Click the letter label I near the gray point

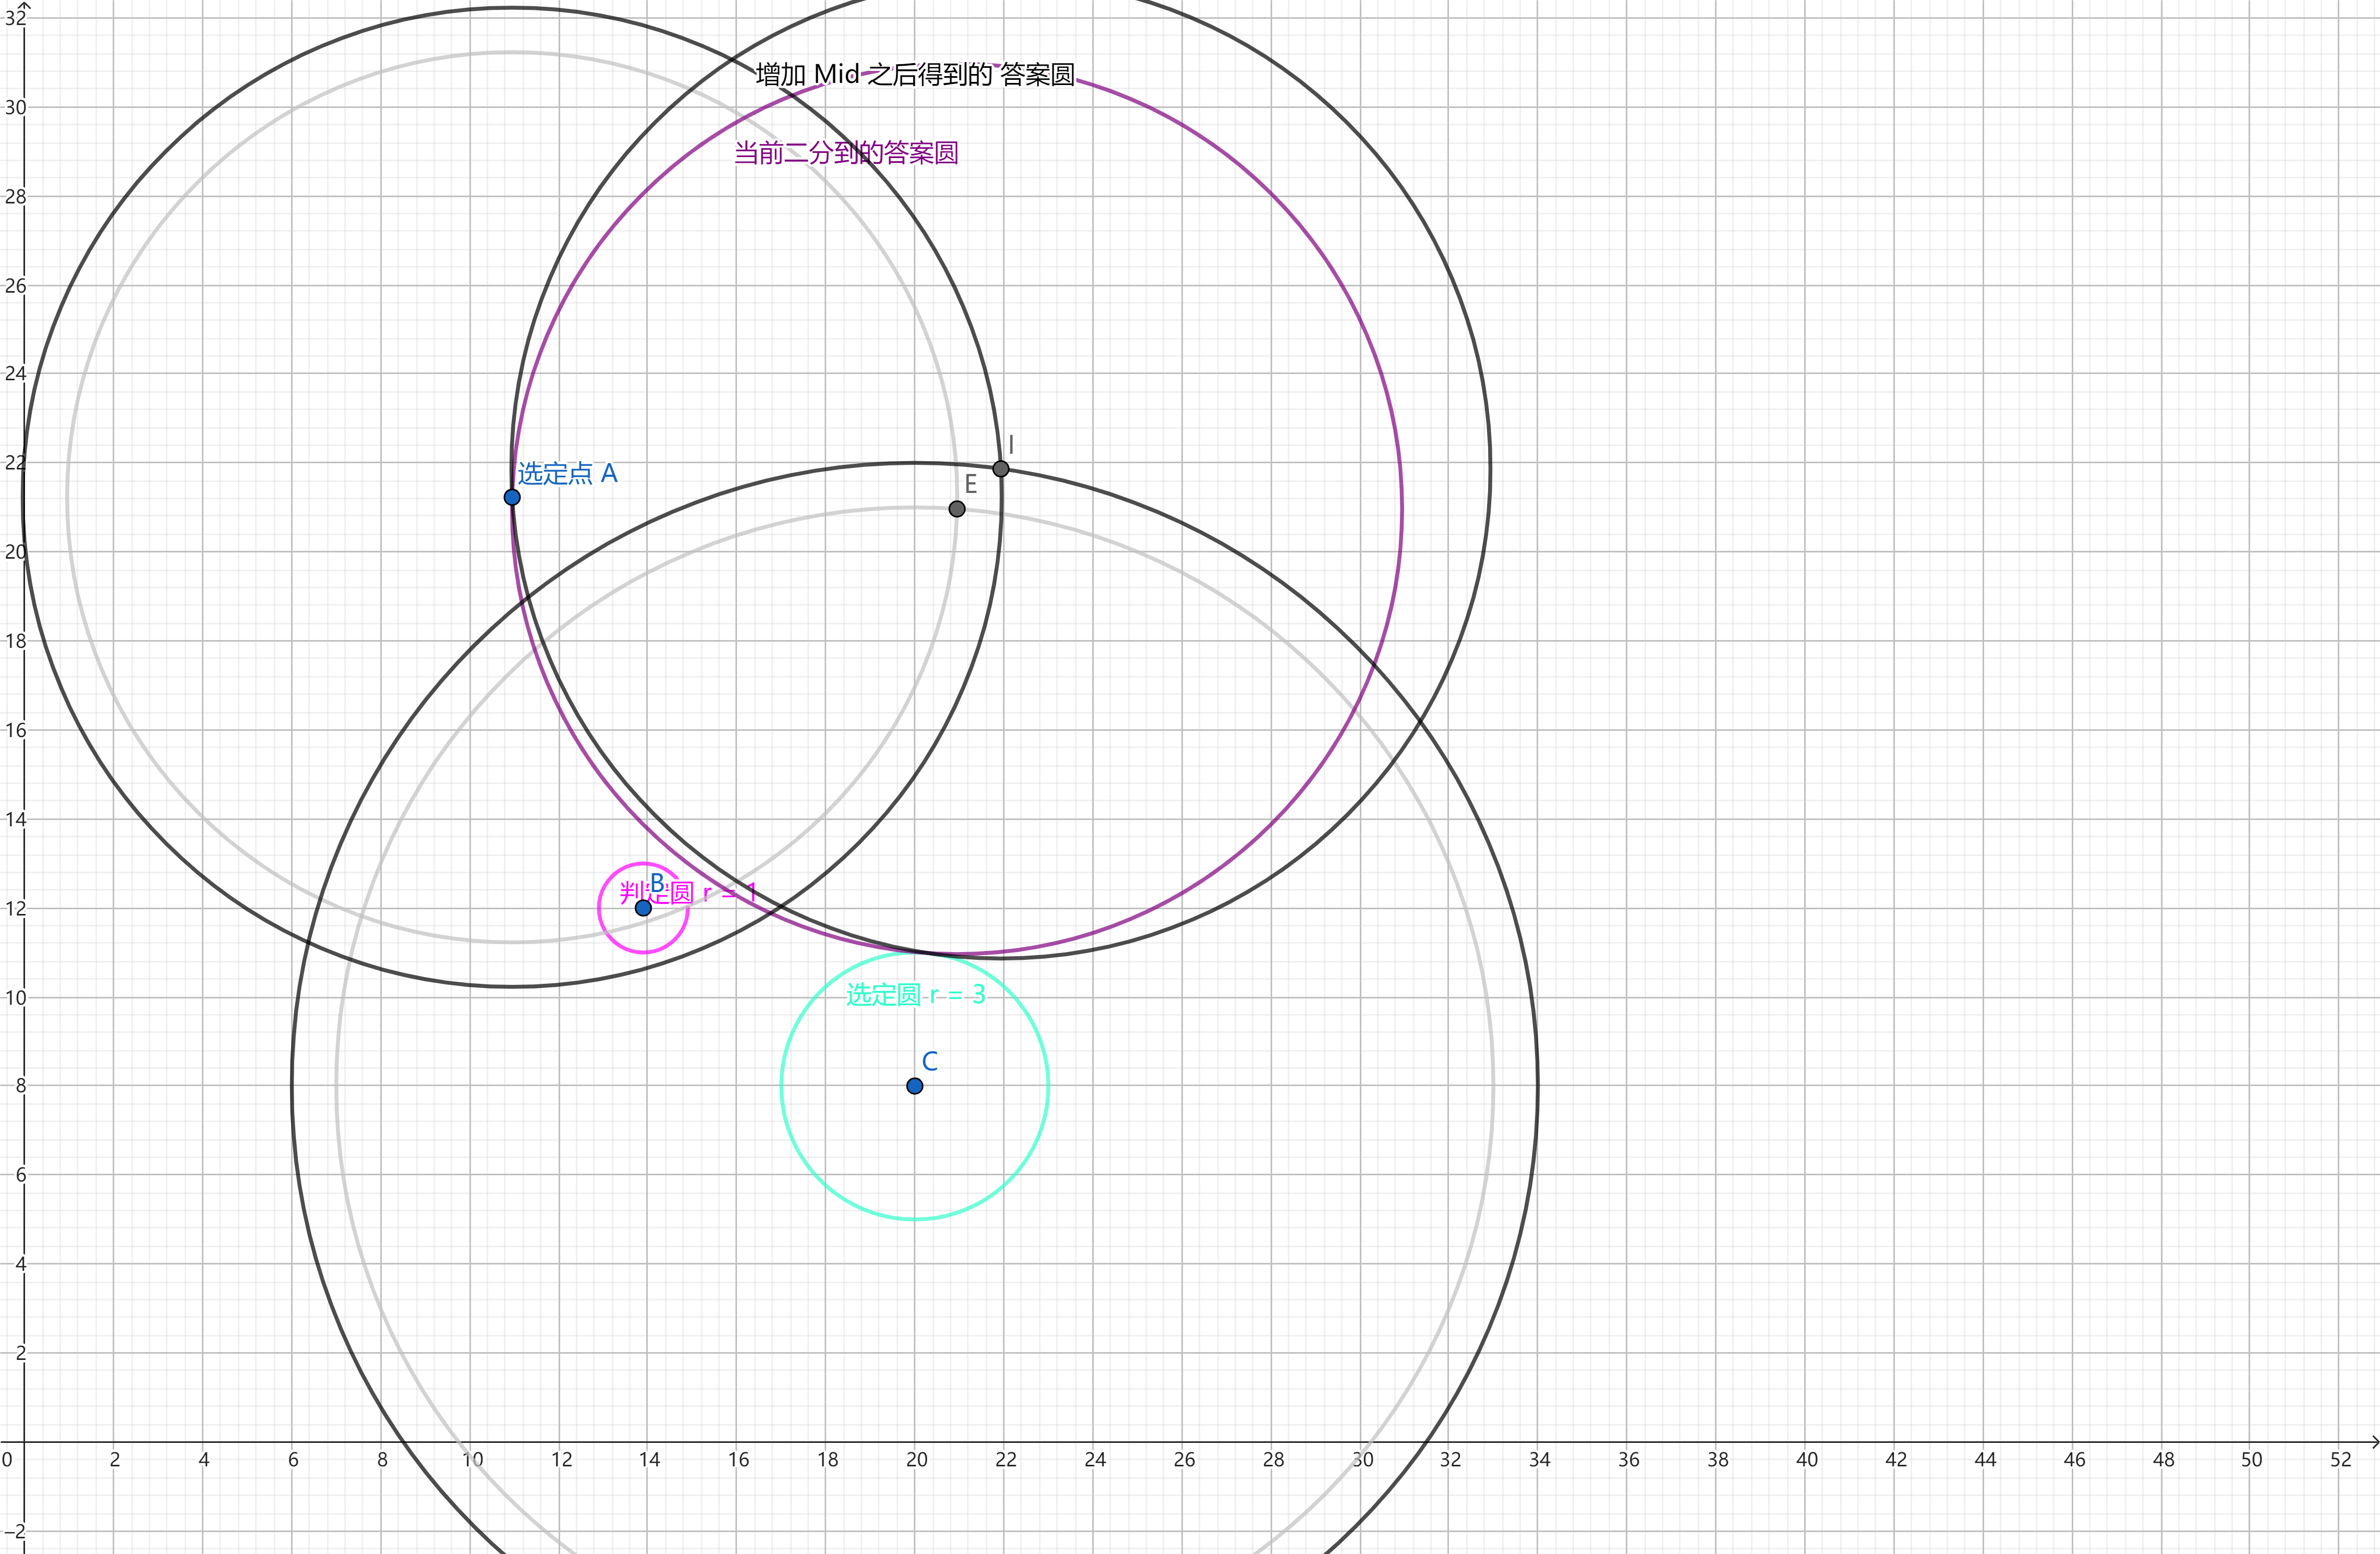coord(1011,445)
